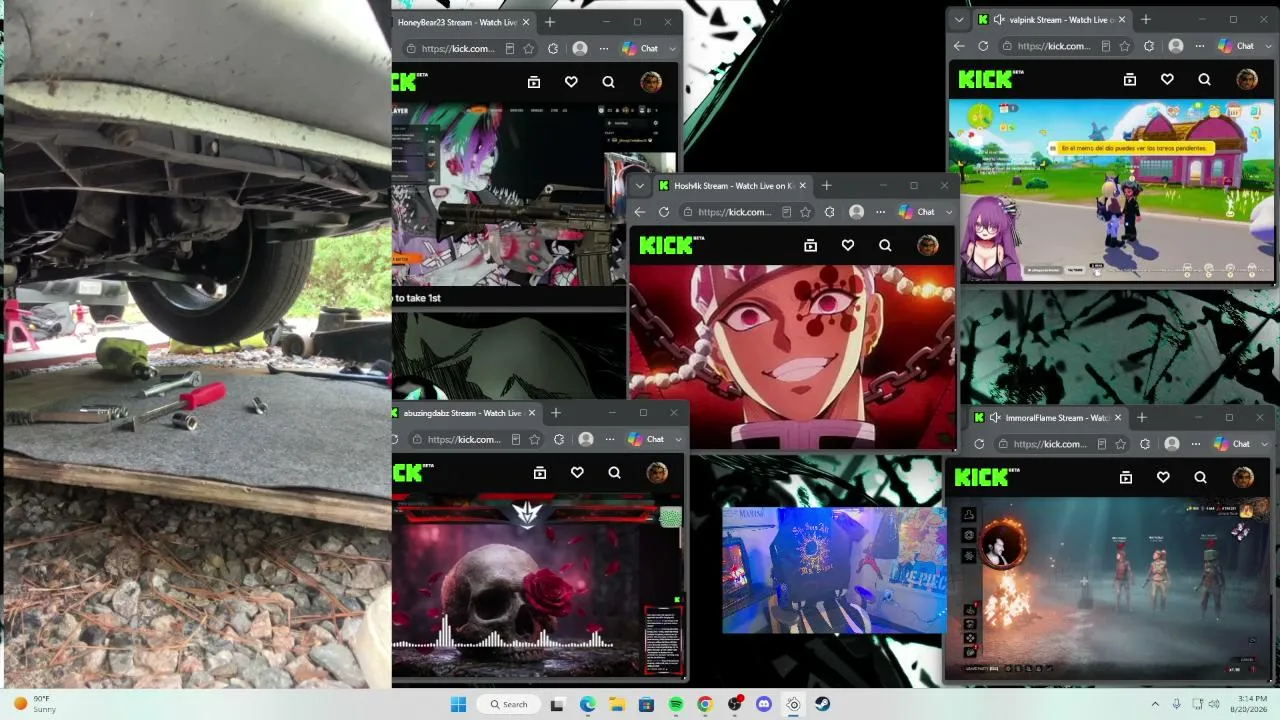Screen dimensions: 1280x720
Task: Open Copilot Chat in the ImmoralFlame window
Action: pos(1232,444)
